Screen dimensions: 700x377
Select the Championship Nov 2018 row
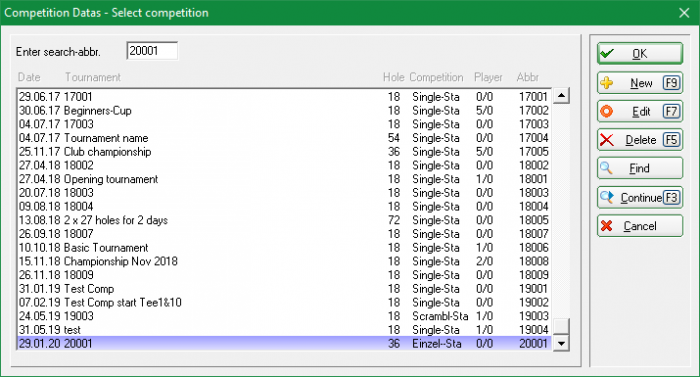tap(284, 261)
